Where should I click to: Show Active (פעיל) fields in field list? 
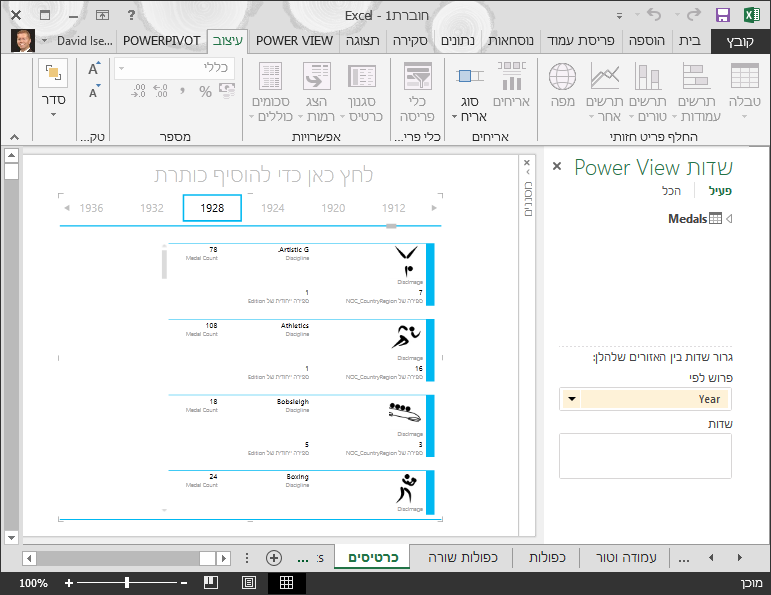[720, 191]
